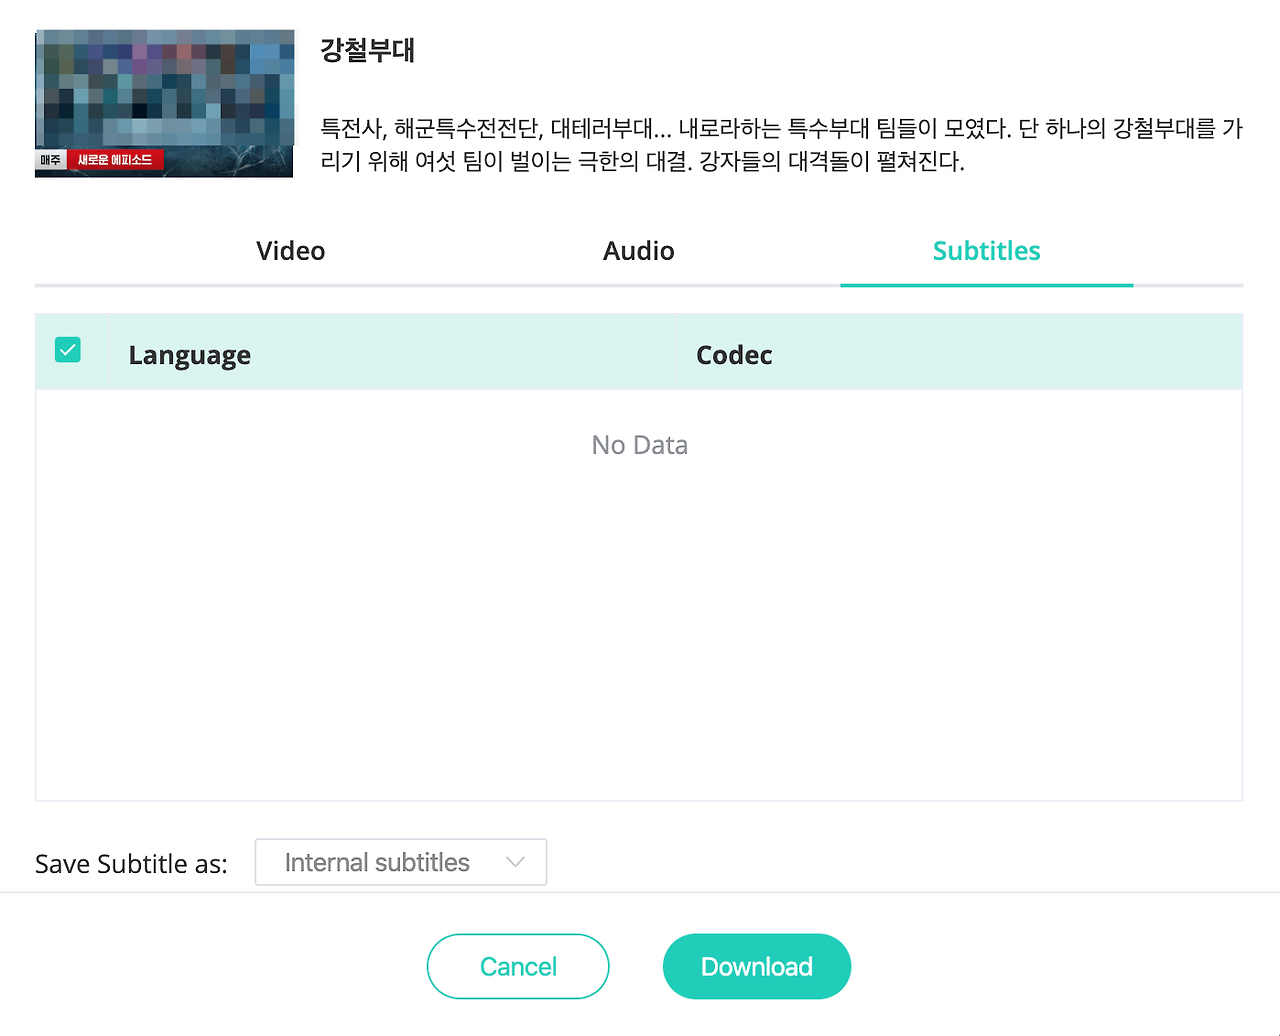The height and width of the screenshot is (1036, 1280).
Task: Open the Audio tab
Action: [638, 251]
